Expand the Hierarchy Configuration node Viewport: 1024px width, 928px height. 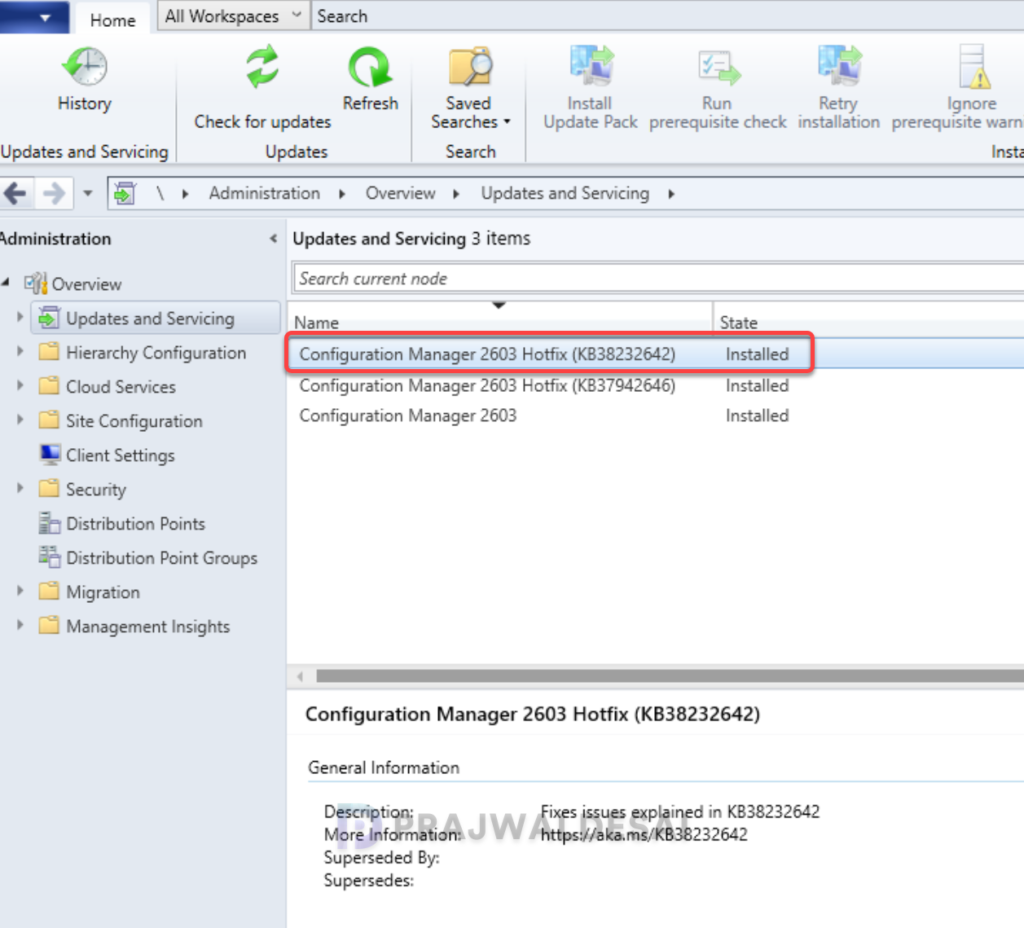click(x=20, y=351)
